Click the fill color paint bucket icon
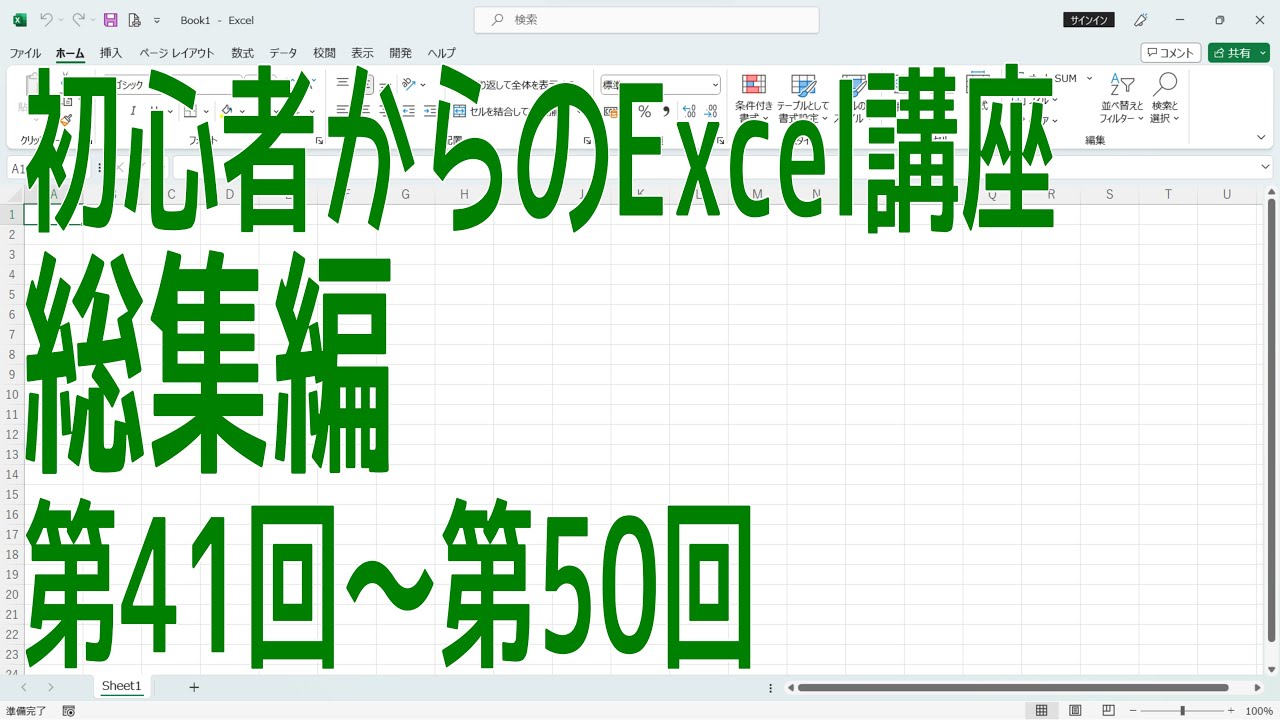This screenshot has height=720, width=1280. point(227,111)
